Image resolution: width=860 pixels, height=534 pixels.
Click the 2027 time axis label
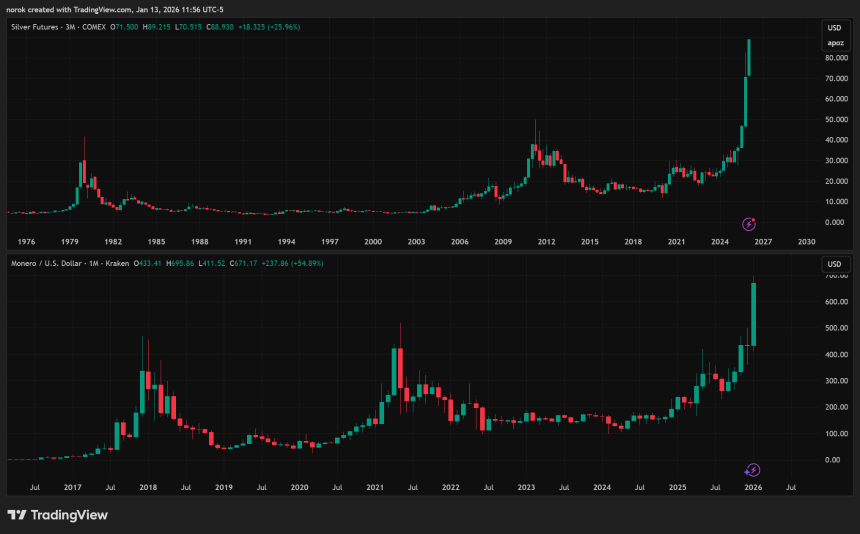(x=763, y=242)
